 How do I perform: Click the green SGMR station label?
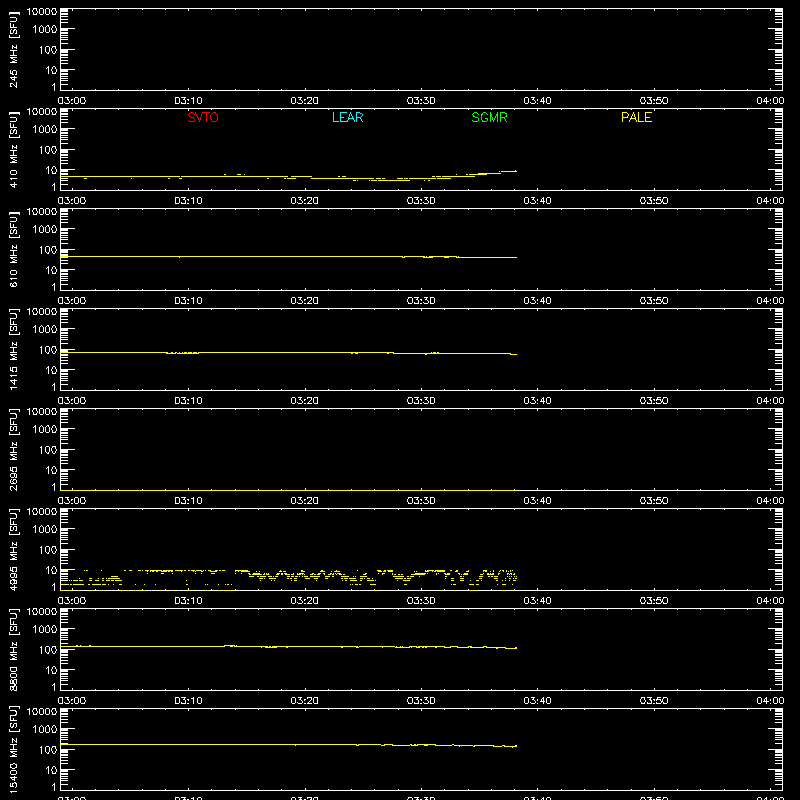click(489, 117)
